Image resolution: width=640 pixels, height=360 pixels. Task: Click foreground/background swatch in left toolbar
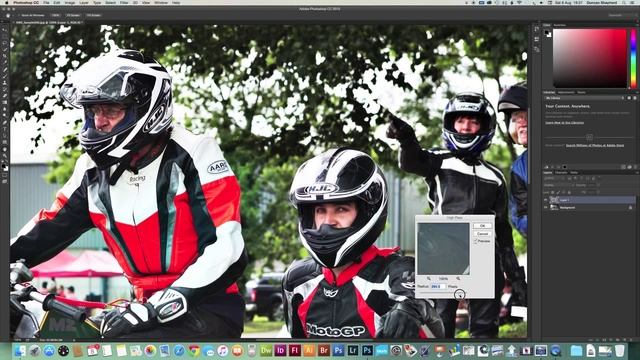pos(5,167)
